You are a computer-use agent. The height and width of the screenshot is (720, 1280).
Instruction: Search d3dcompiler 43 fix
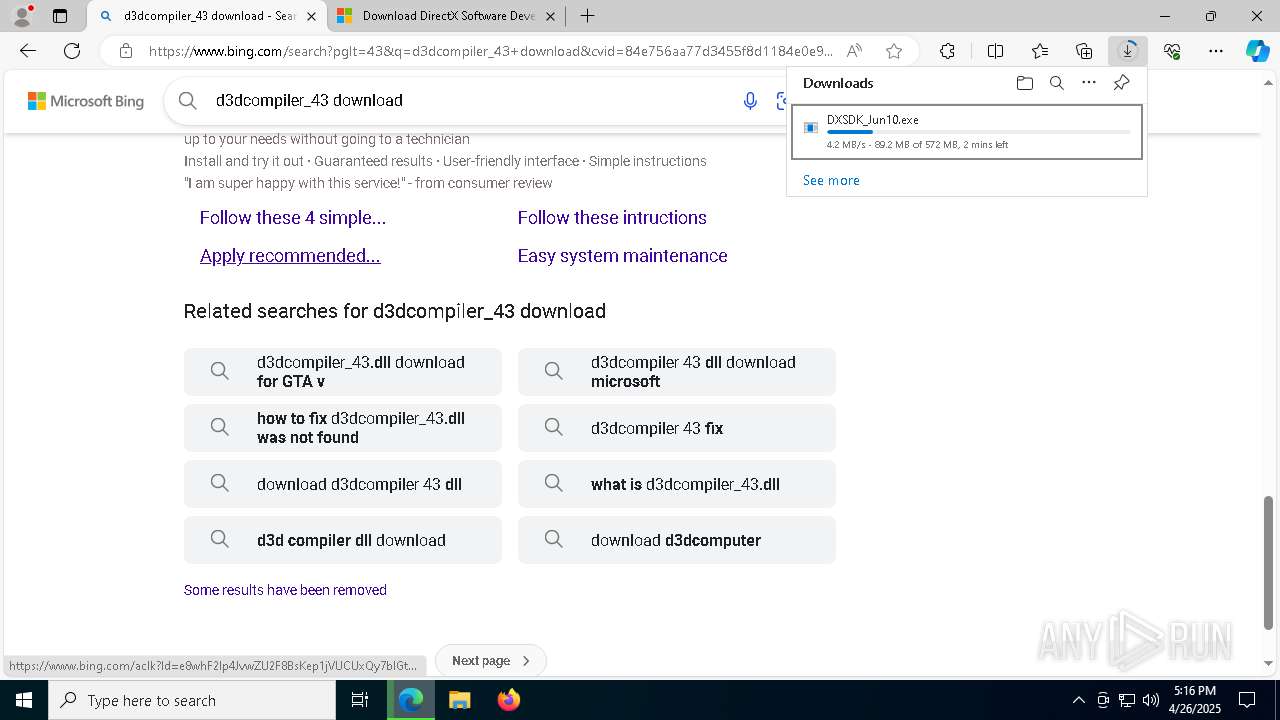tap(677, 428)
